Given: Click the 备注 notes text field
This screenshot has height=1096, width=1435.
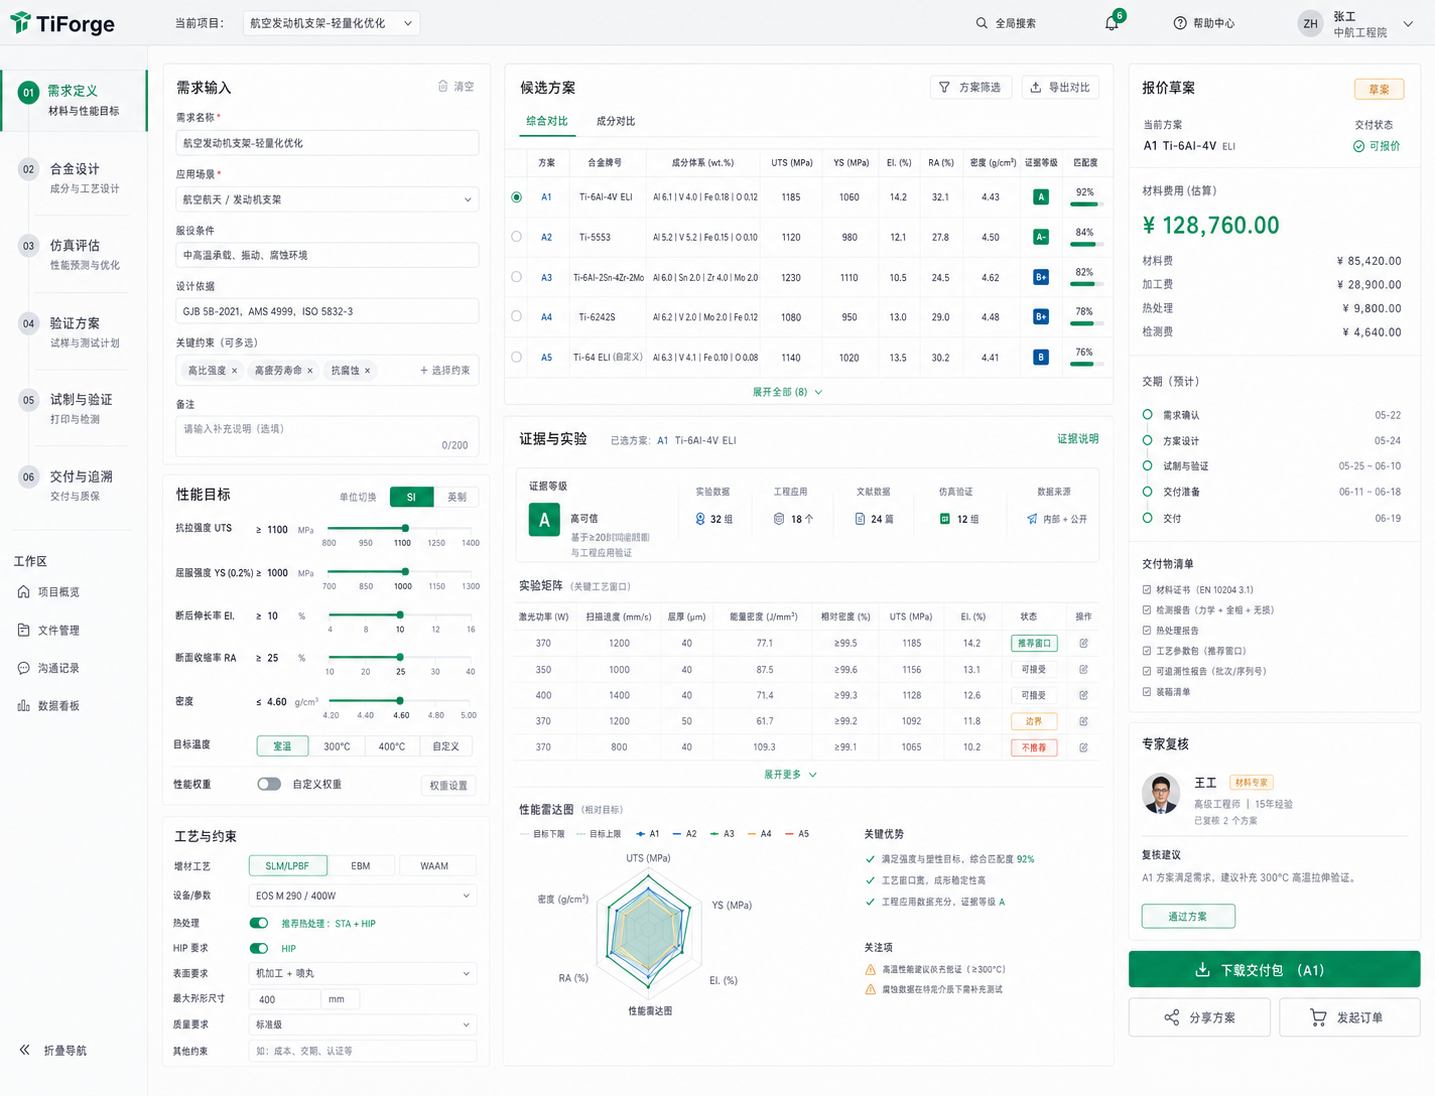Looking at the screenshot, I should click(x=327, y=436).
